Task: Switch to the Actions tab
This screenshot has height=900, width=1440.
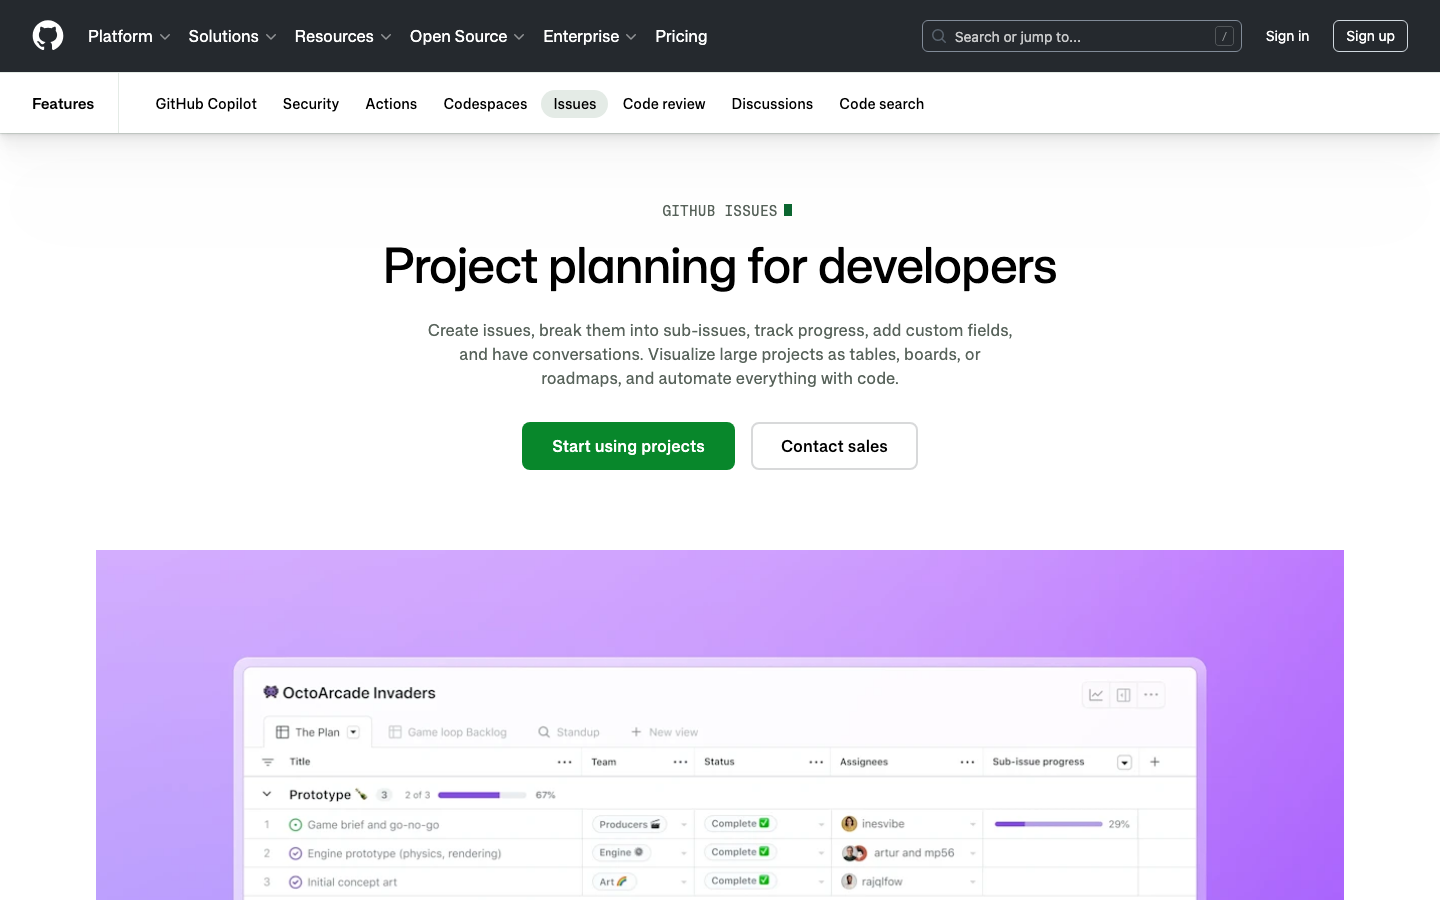Action: click(x=391, y=104)
